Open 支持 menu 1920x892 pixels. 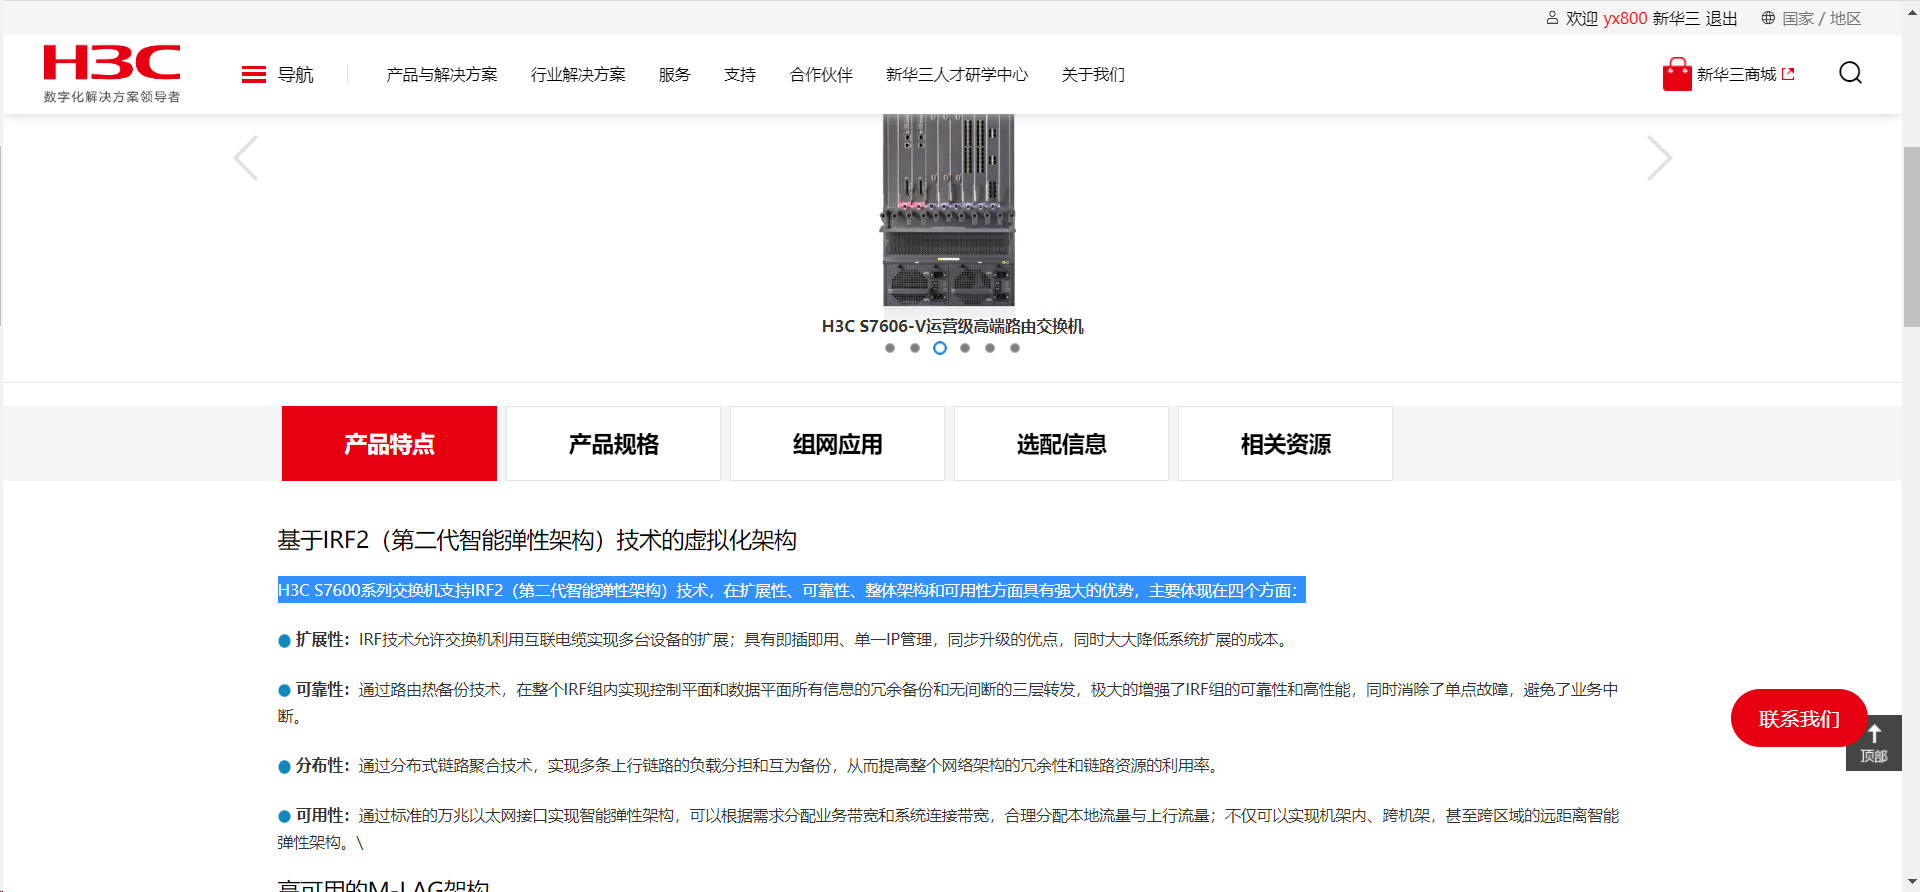[740, 75]
